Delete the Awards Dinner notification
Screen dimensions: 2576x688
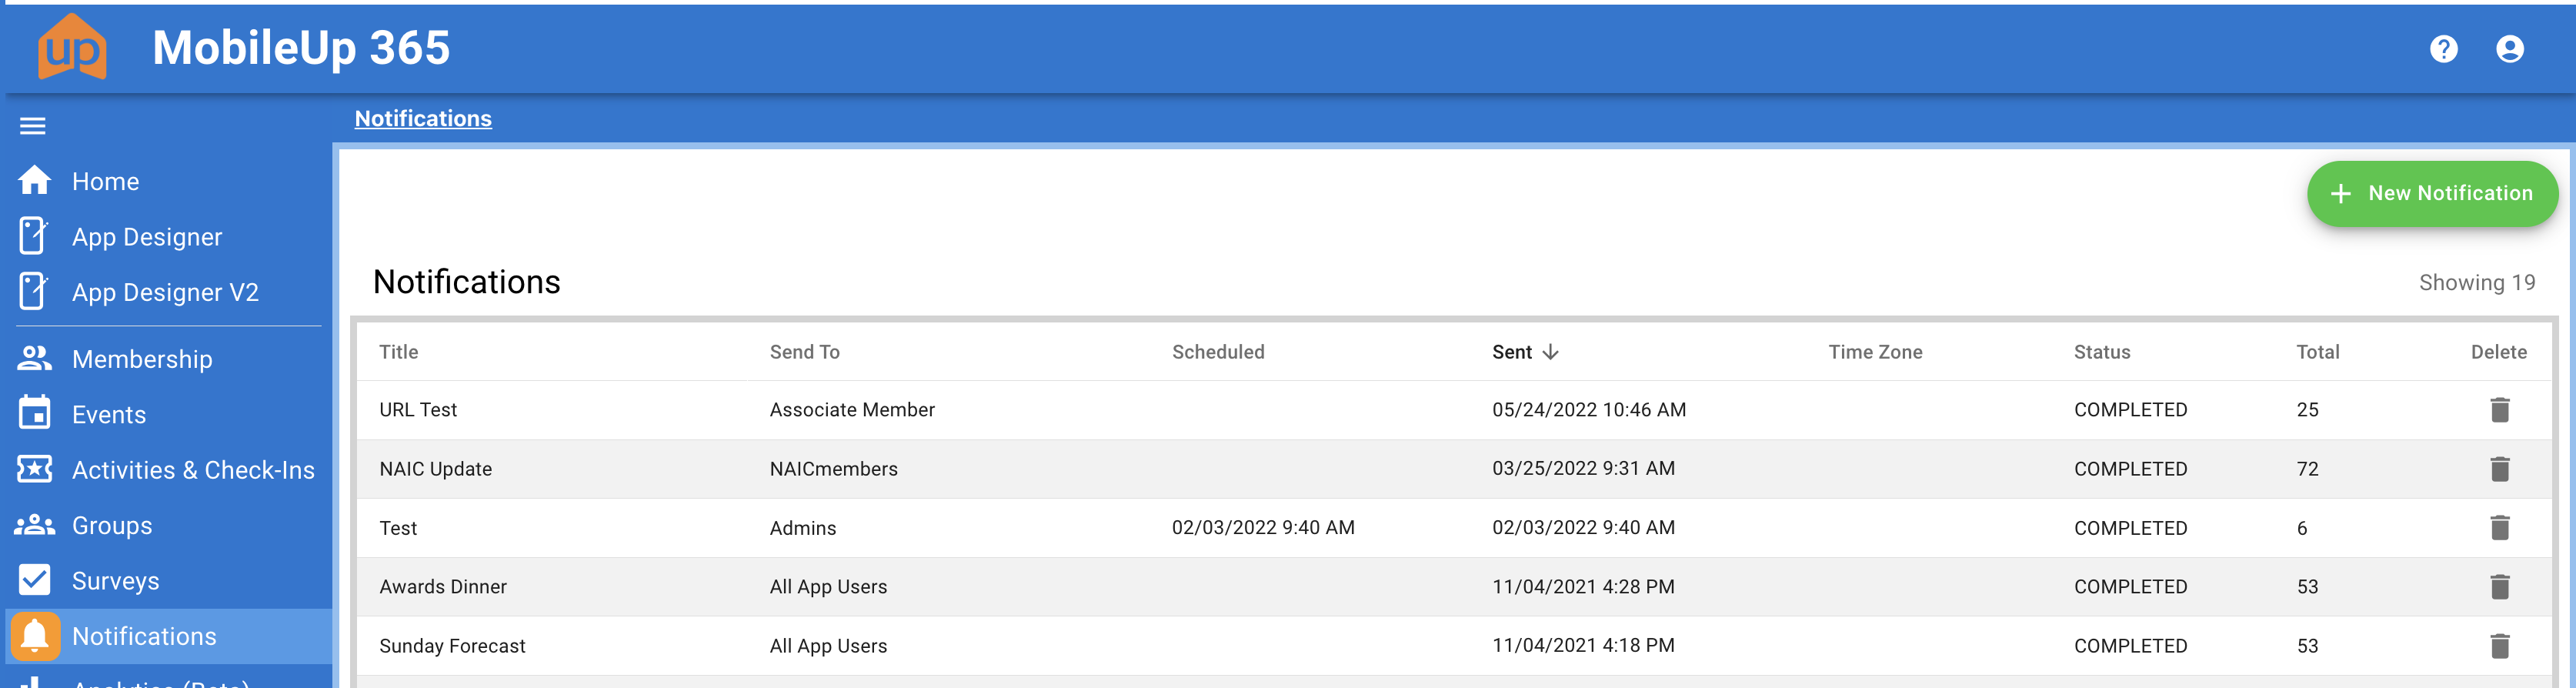2499,587
